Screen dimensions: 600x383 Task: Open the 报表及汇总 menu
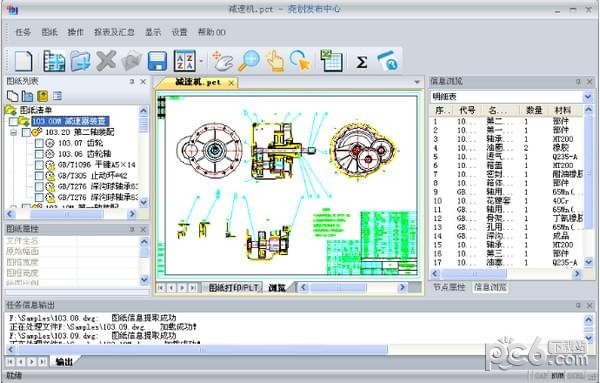114,32
